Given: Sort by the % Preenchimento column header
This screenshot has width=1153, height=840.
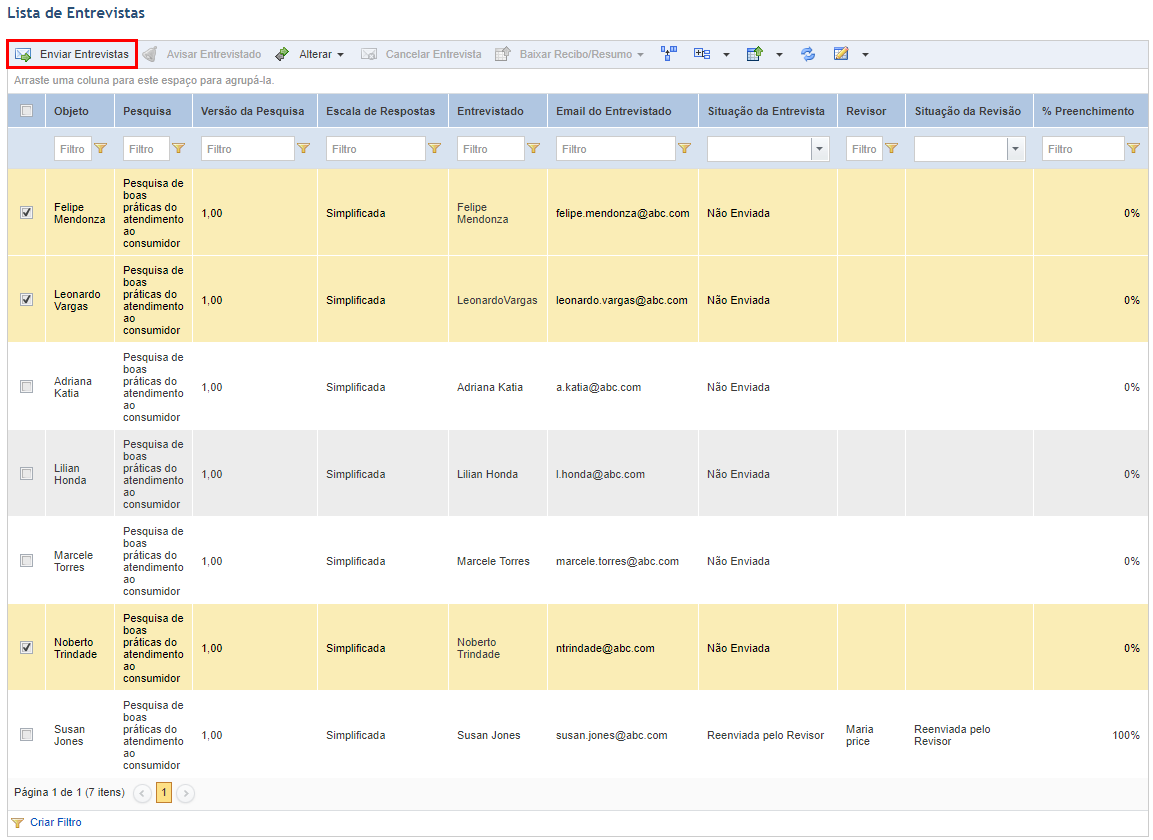Looking at the screenshot, I should [1088, 111].
